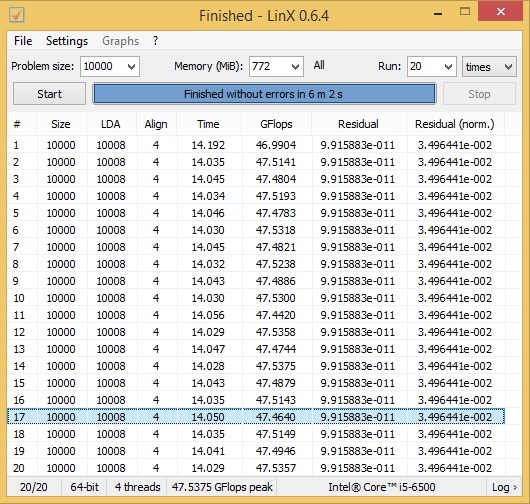Screen dimensions: 530x504
Task: Click the Stop button
Action: (479, 94)
